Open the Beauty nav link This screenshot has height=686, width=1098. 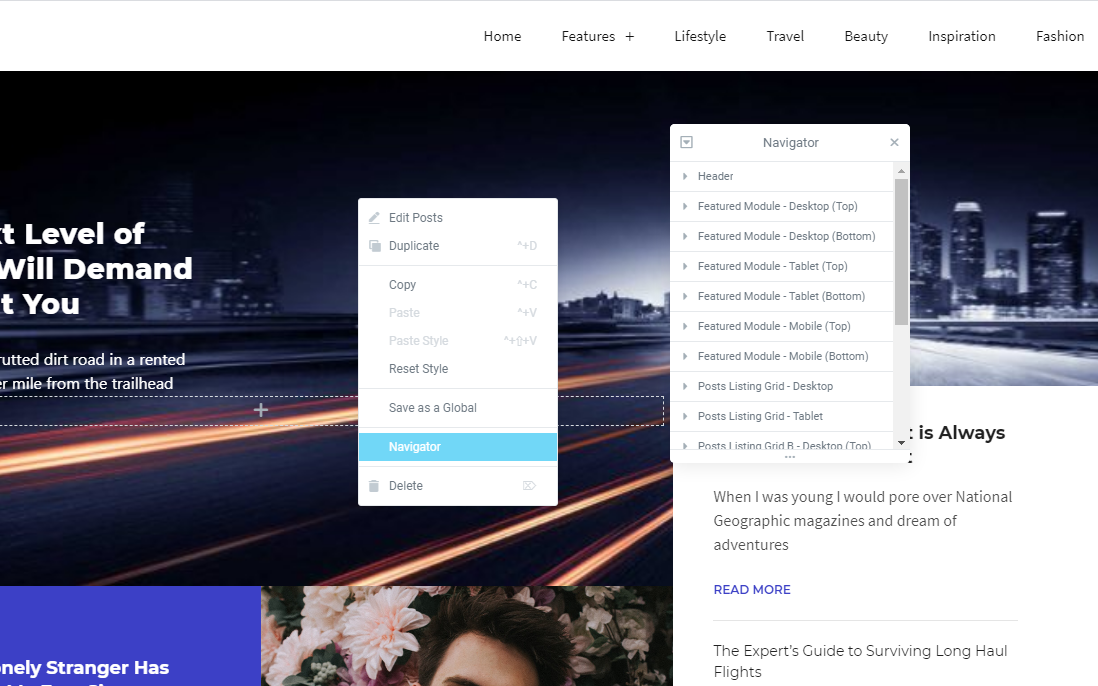[x=866, y=36]
